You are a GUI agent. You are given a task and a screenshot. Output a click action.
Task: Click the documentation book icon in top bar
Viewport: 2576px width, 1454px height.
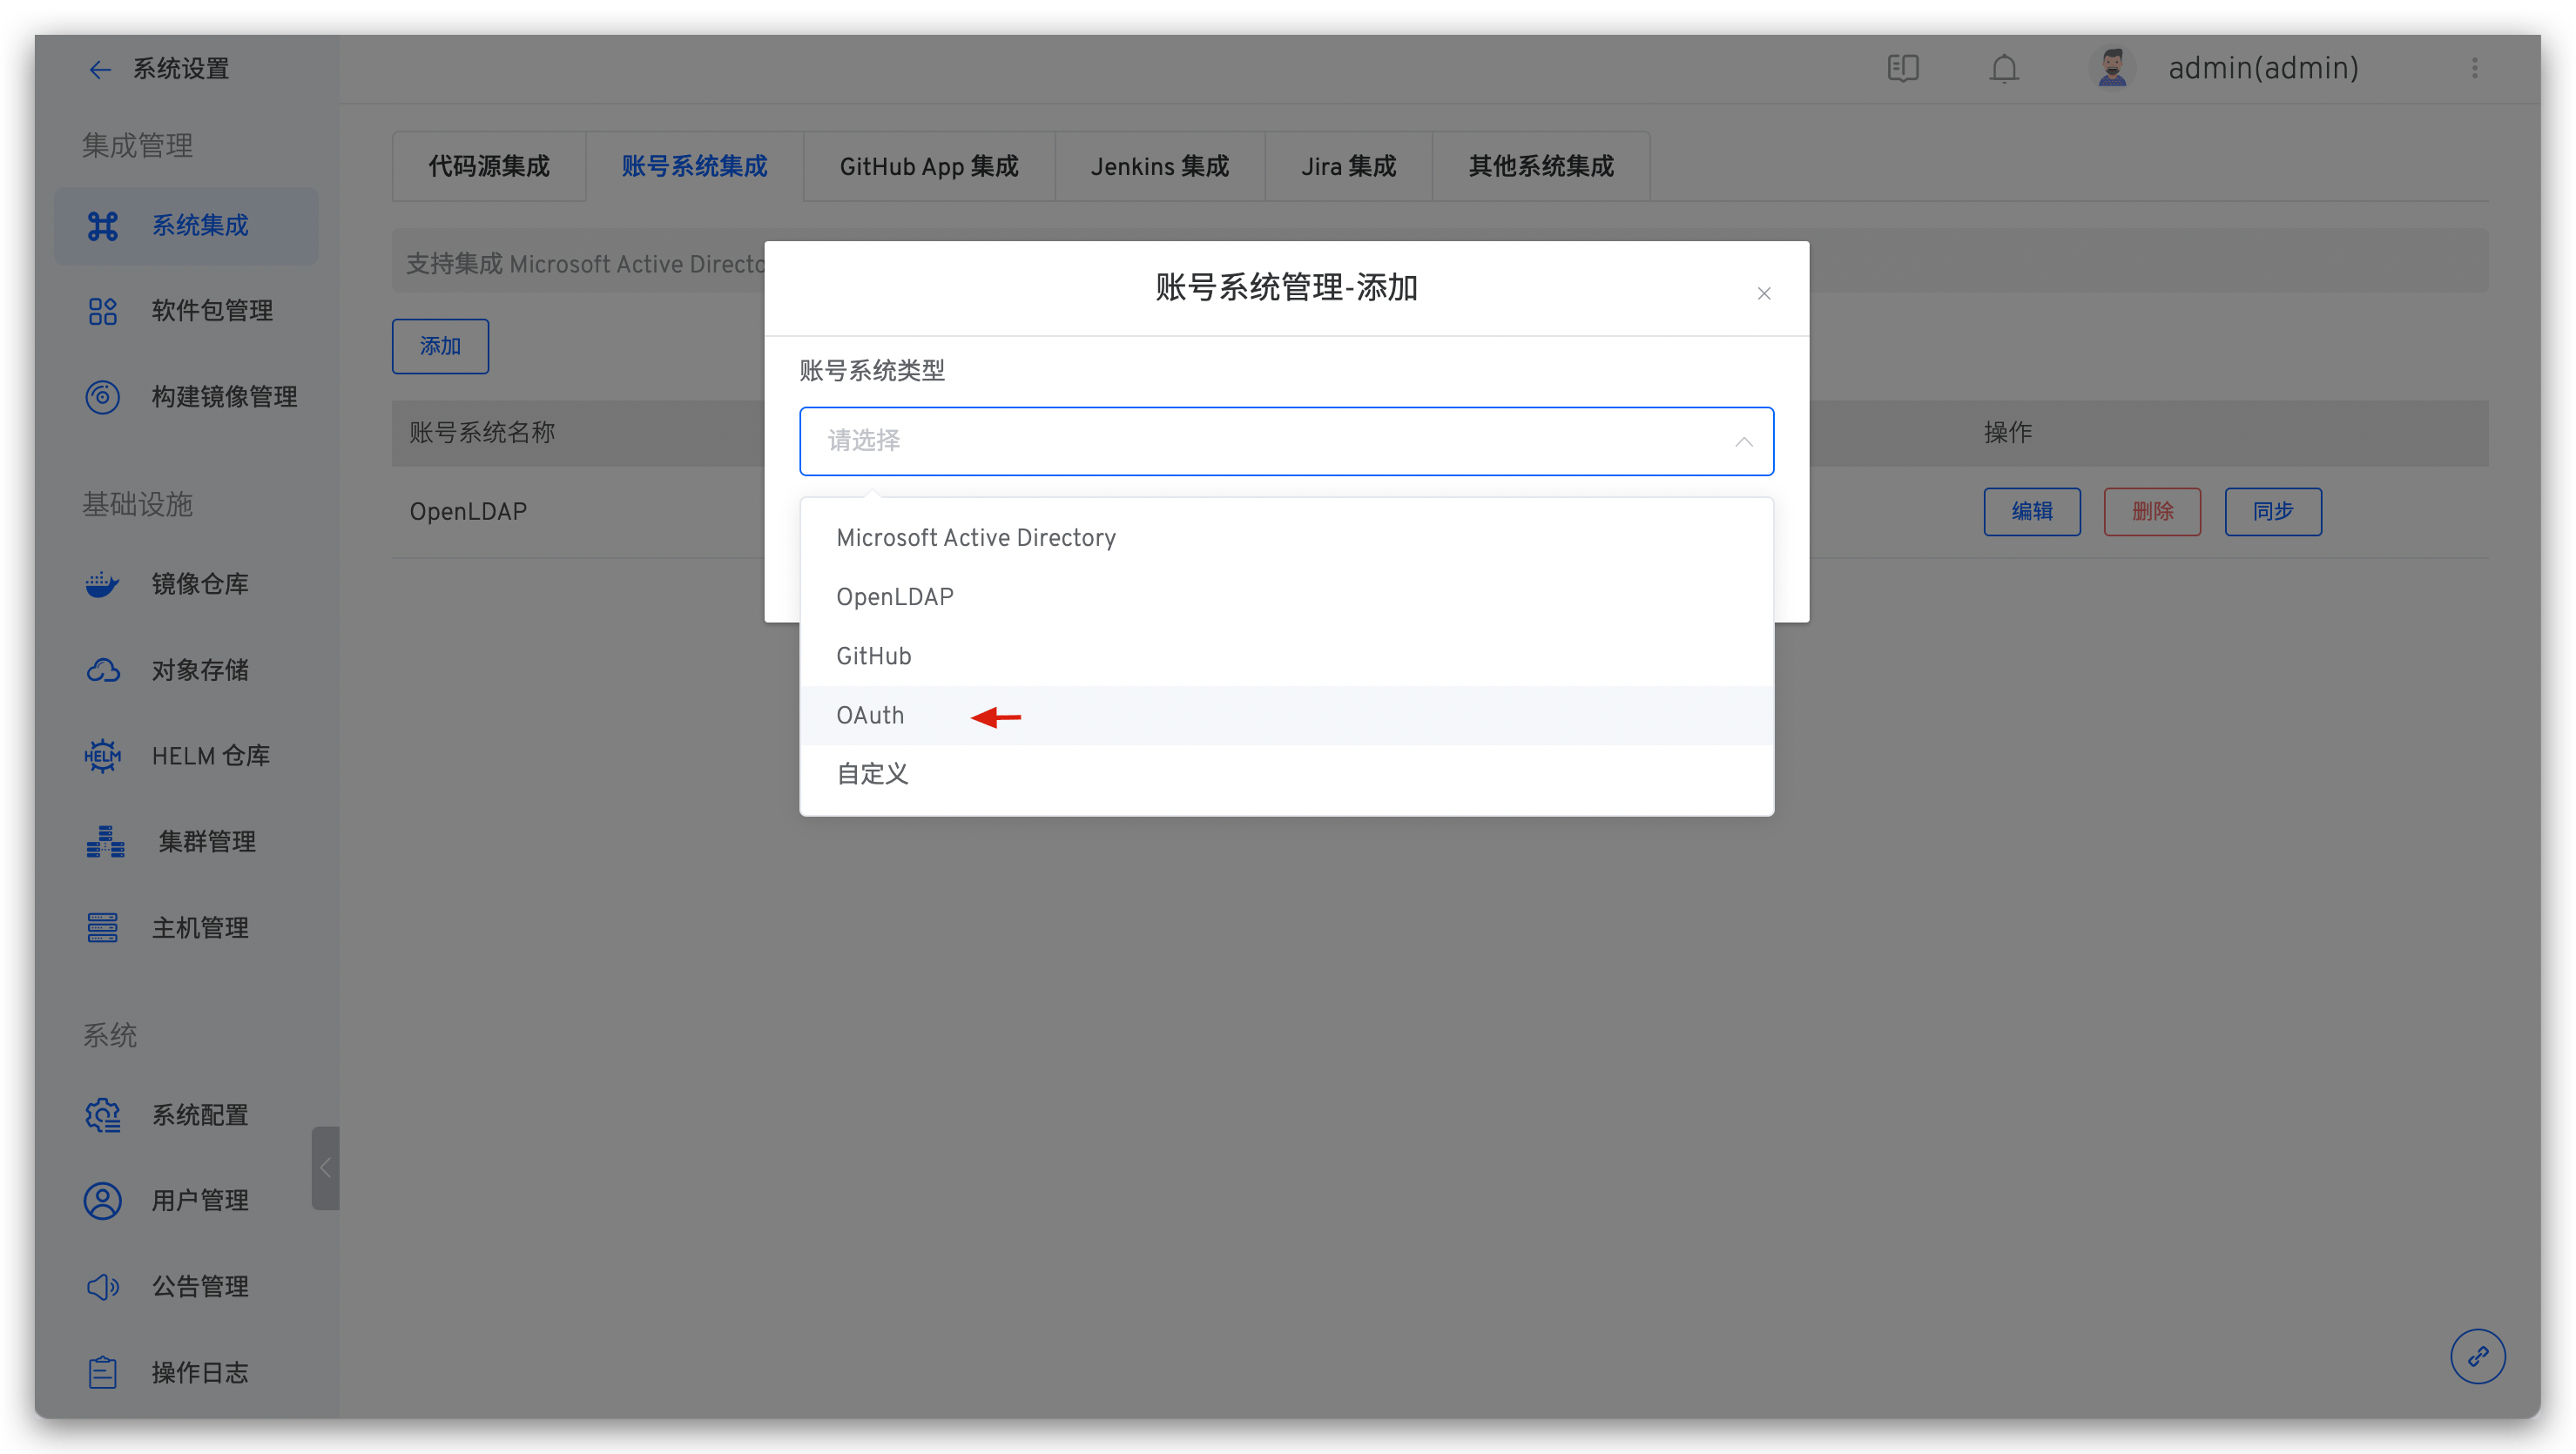(x=1903, y=68)
